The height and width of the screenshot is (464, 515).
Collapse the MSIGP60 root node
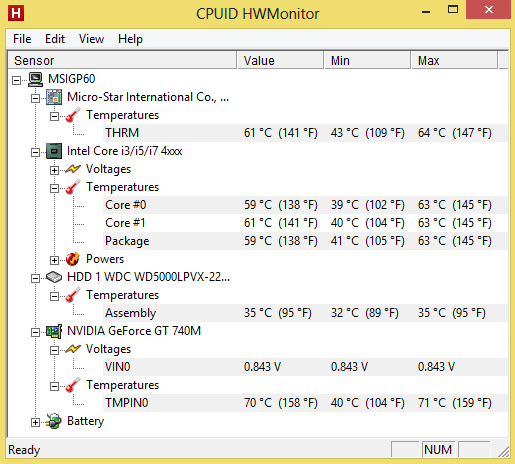tap(16, 80)
